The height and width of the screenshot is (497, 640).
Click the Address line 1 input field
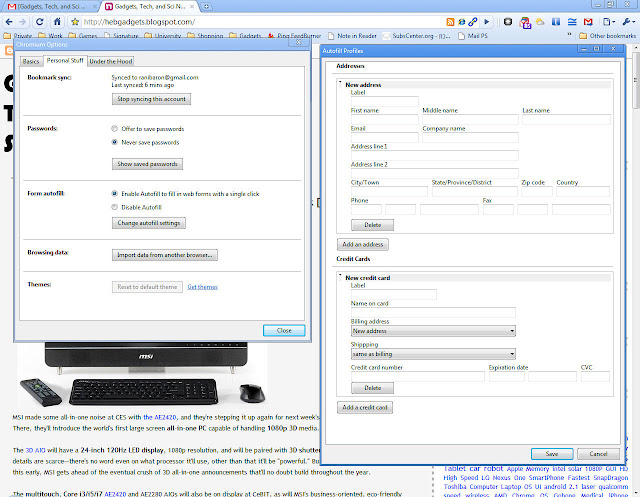435,155
